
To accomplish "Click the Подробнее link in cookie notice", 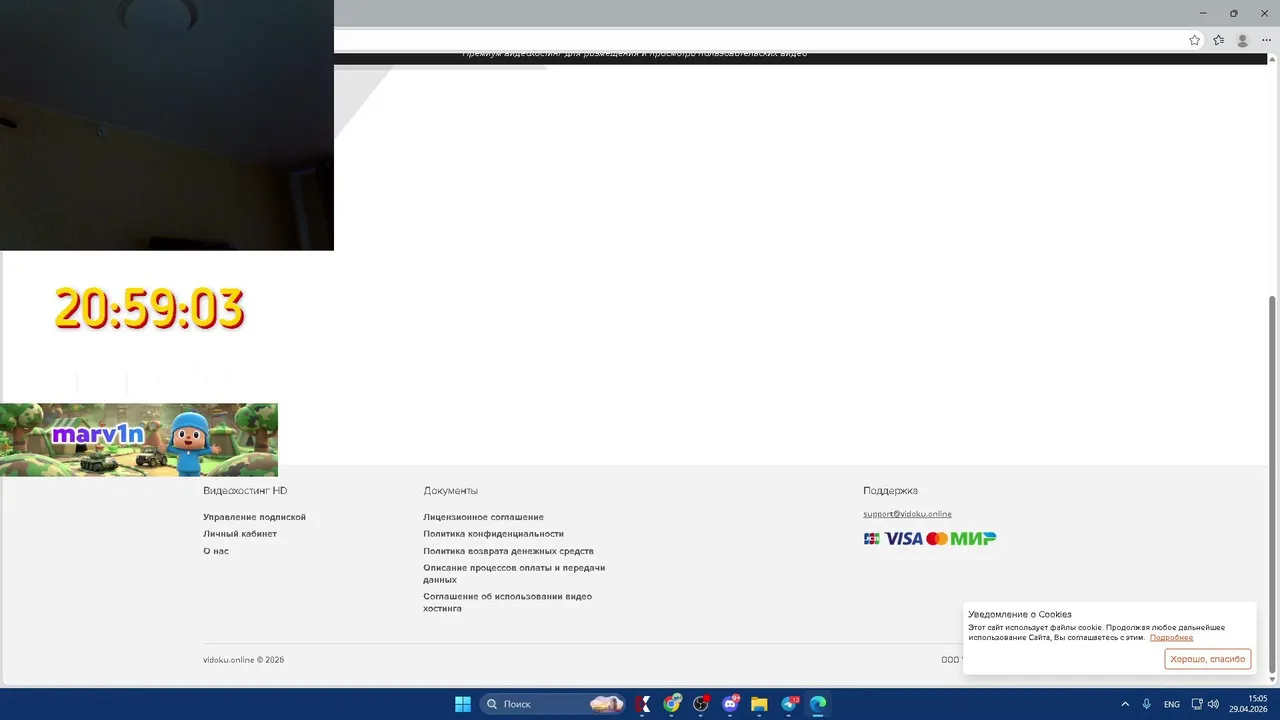I will [x=1171, y=637].
